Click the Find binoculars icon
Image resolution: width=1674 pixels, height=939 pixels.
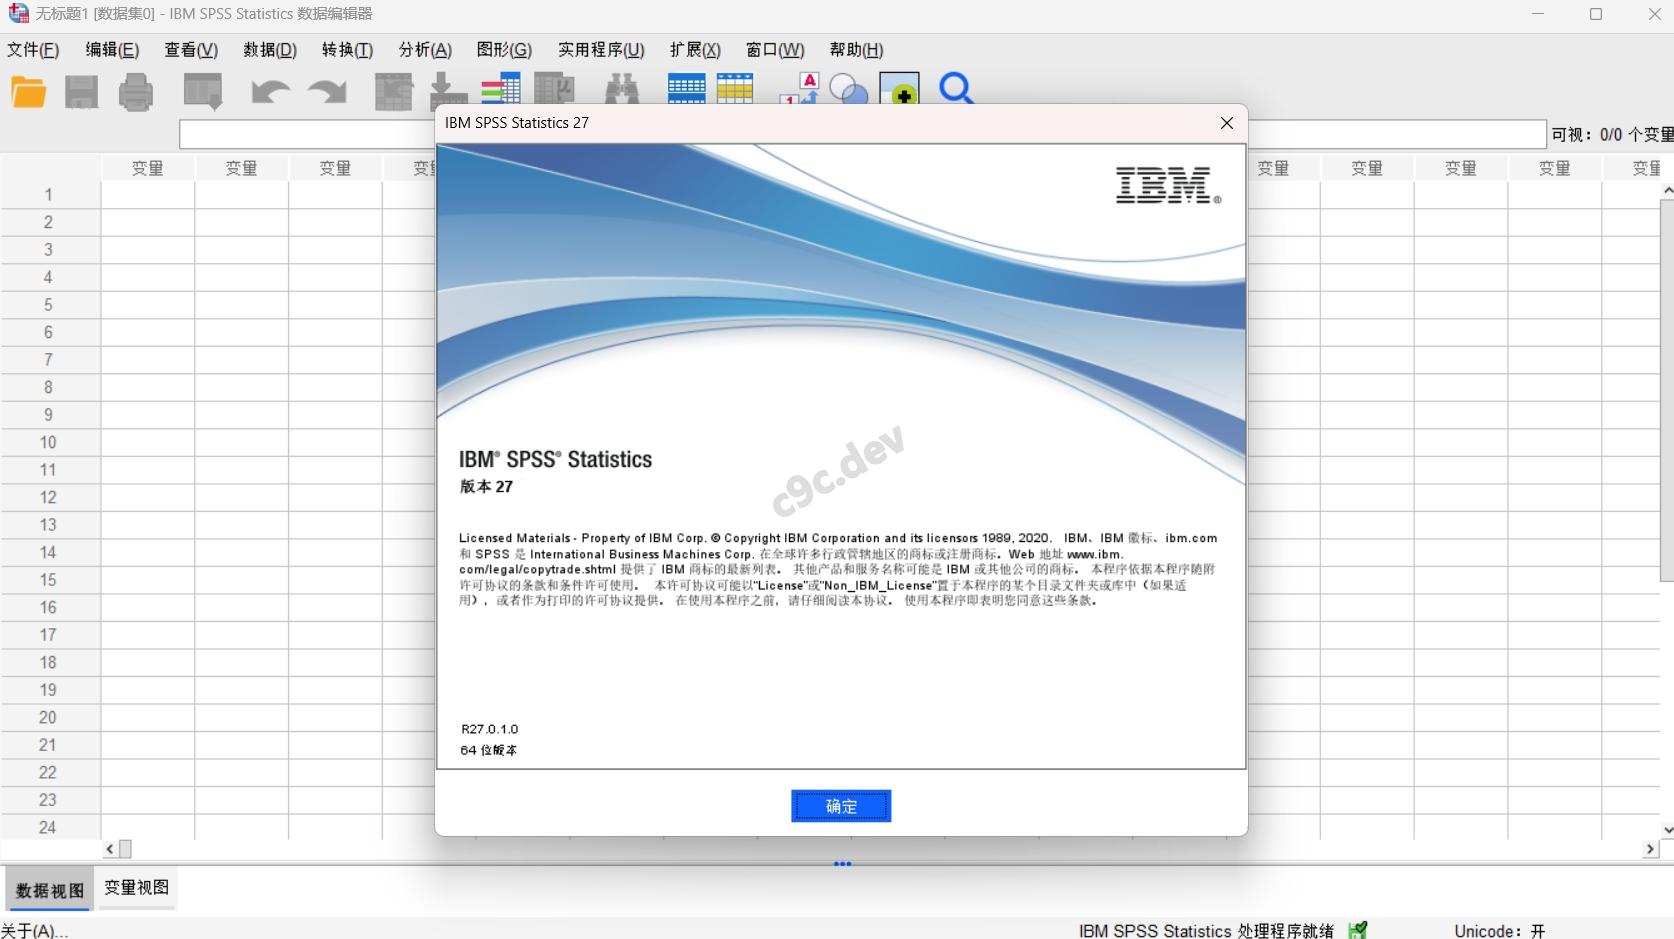click(622, 90)
